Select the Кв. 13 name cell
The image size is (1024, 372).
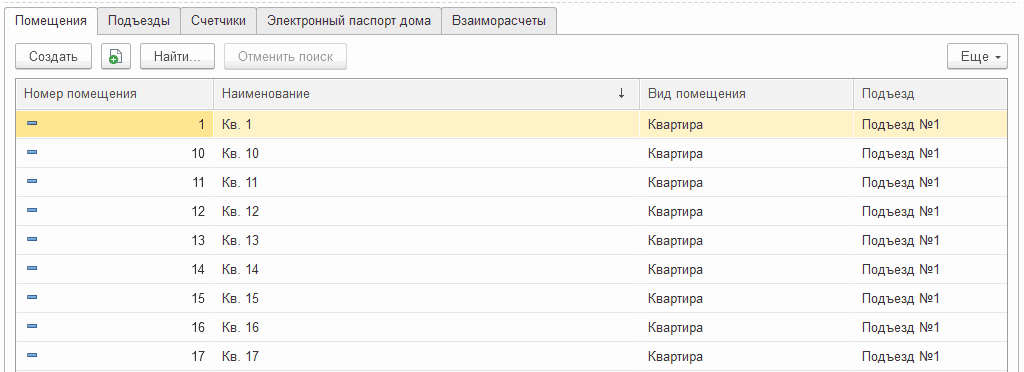click(426, 240)
